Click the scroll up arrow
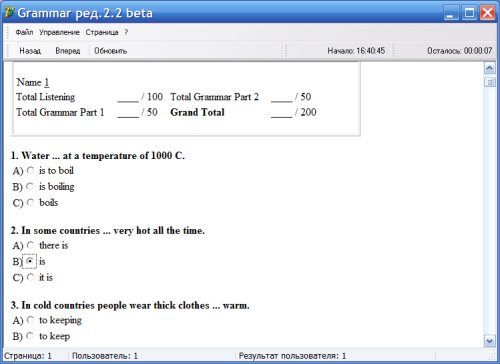This screenshot has width=500, height=364. click(490, 69)
